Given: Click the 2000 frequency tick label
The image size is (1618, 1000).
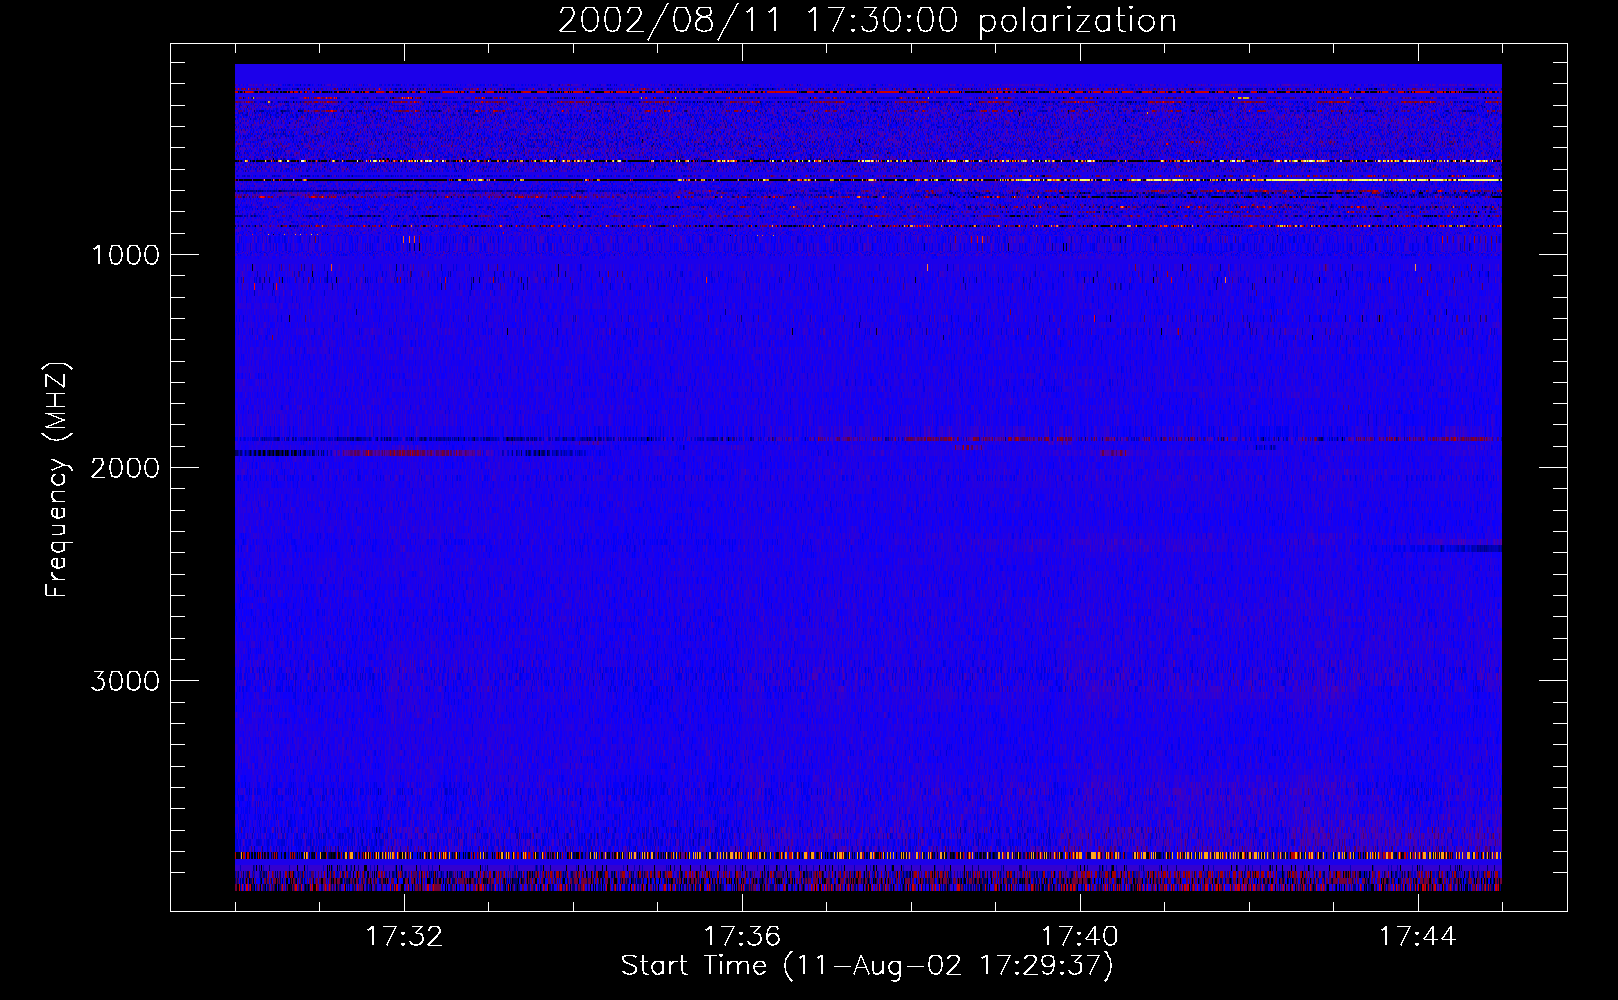Looking at the screenshot, I should coord(125,468).
